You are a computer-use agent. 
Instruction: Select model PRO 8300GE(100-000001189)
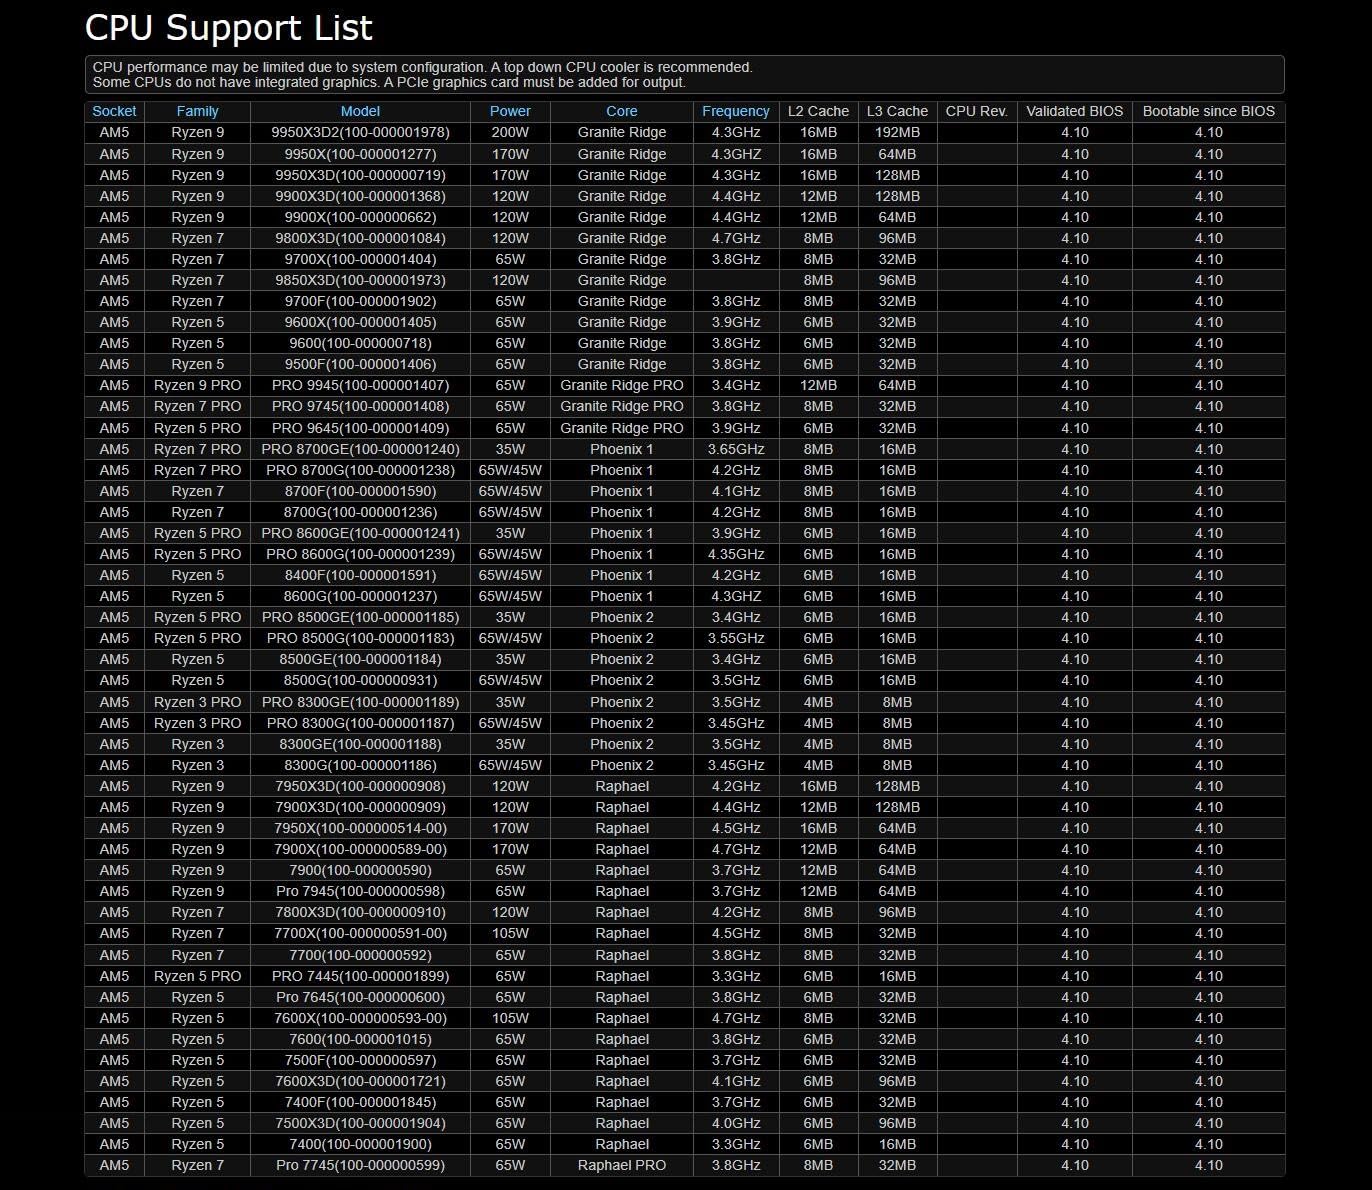tap(360, 702)
